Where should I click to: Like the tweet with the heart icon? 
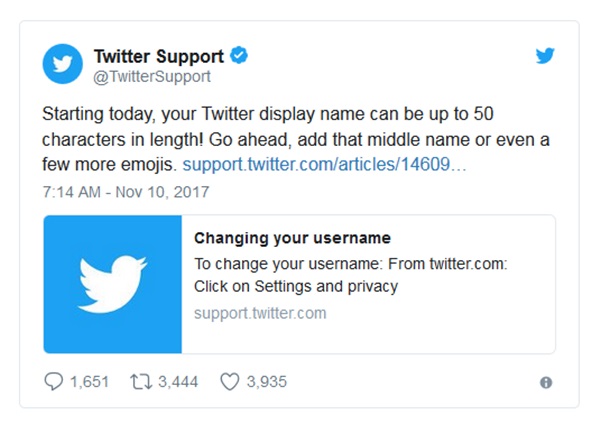[x=230, y=381]
